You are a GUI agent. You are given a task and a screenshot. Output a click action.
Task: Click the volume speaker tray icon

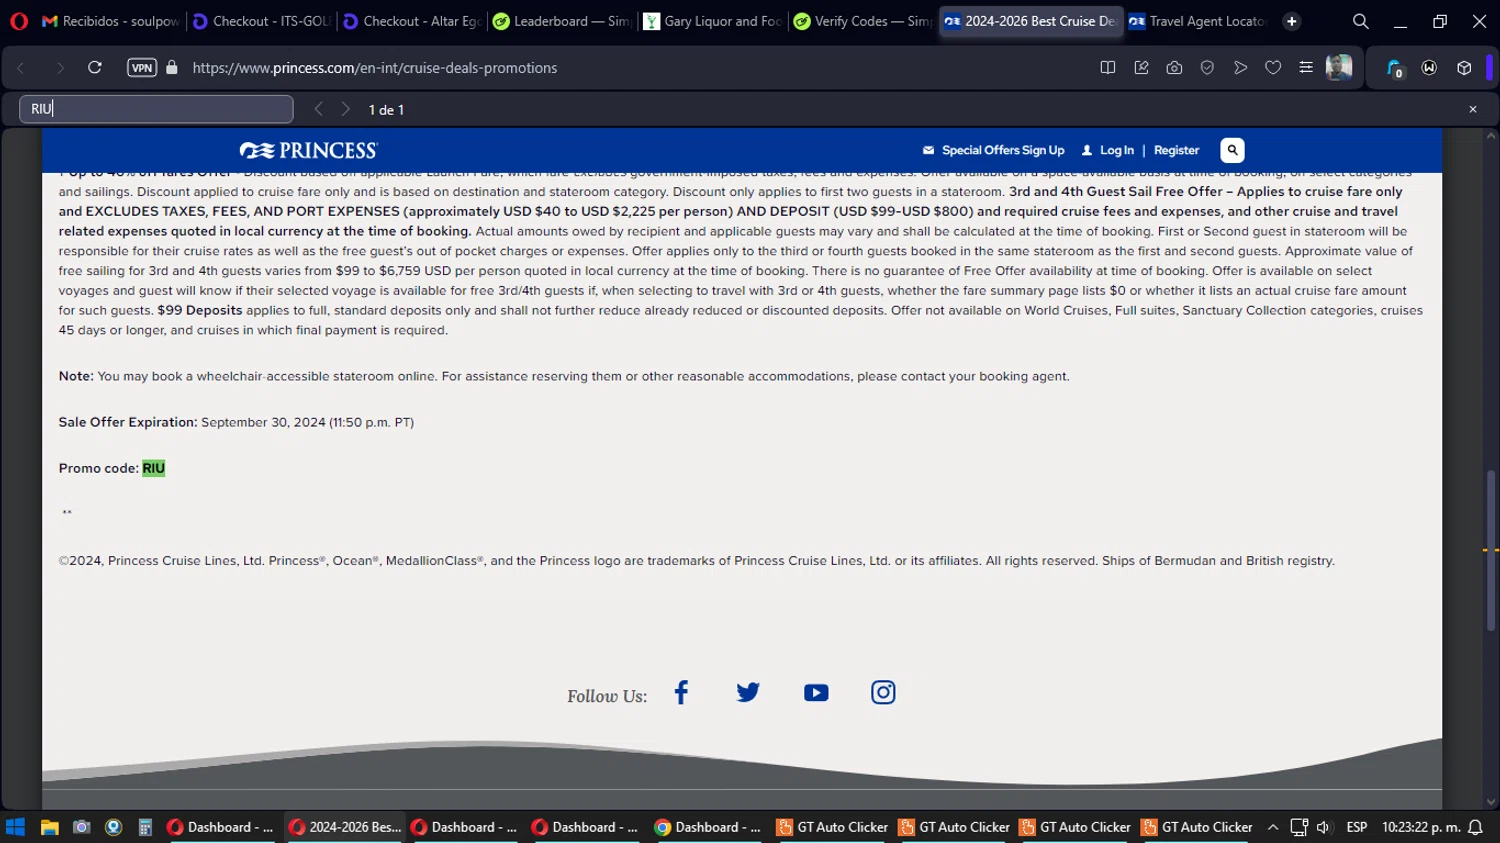1324,827
